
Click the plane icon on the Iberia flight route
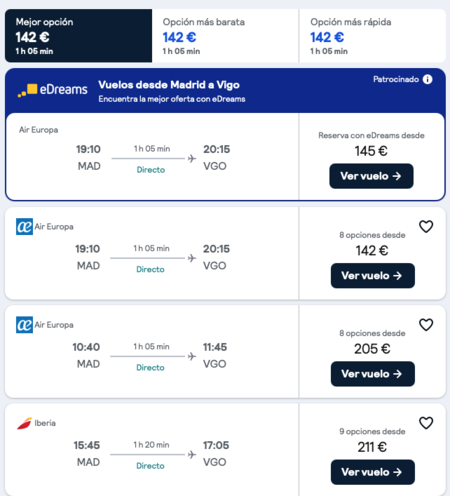point(192,454)
